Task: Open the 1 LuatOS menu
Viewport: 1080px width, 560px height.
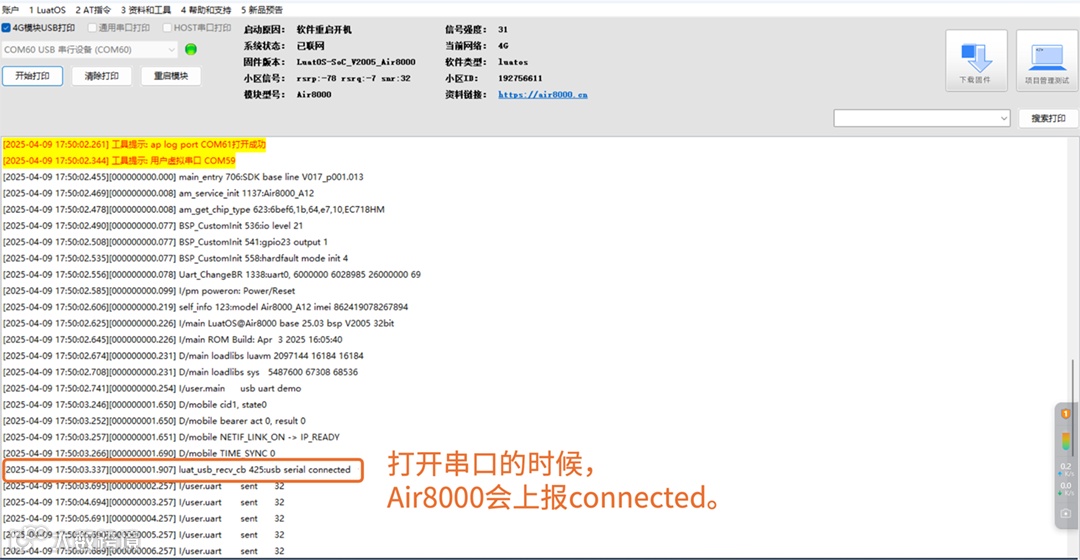Action: 48,10
